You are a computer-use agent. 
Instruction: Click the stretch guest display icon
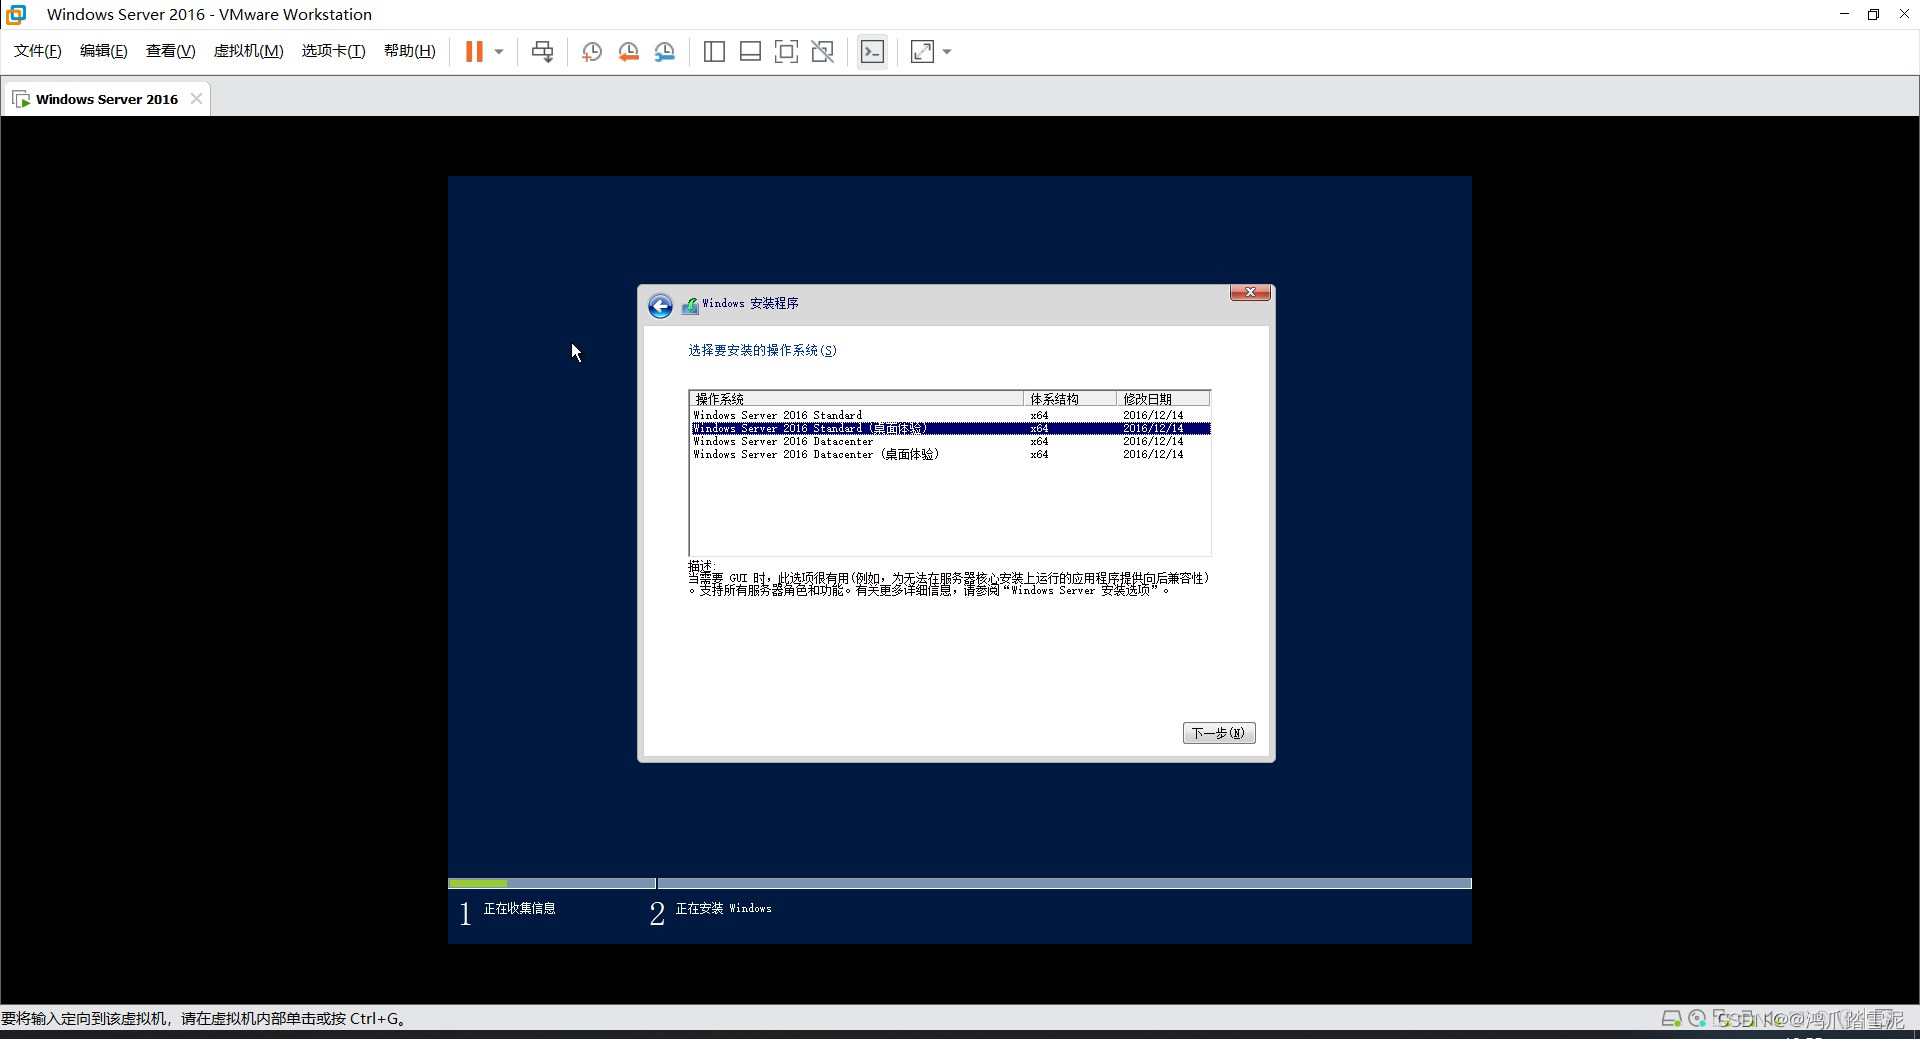point(922,52)
